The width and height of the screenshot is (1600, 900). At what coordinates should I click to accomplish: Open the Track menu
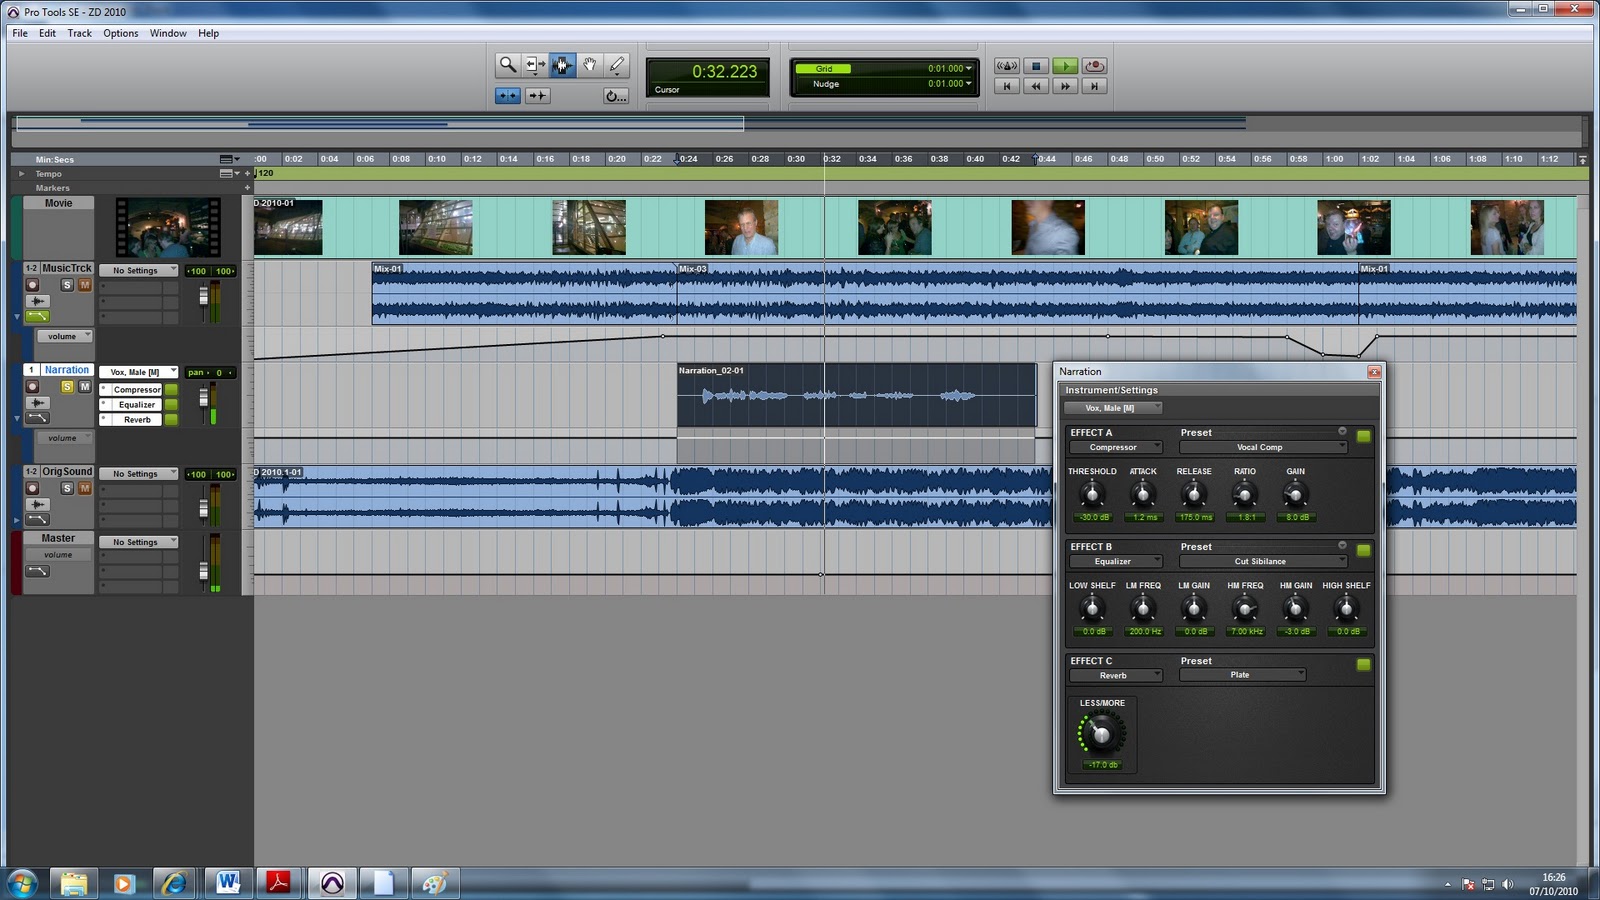point(78,33)
